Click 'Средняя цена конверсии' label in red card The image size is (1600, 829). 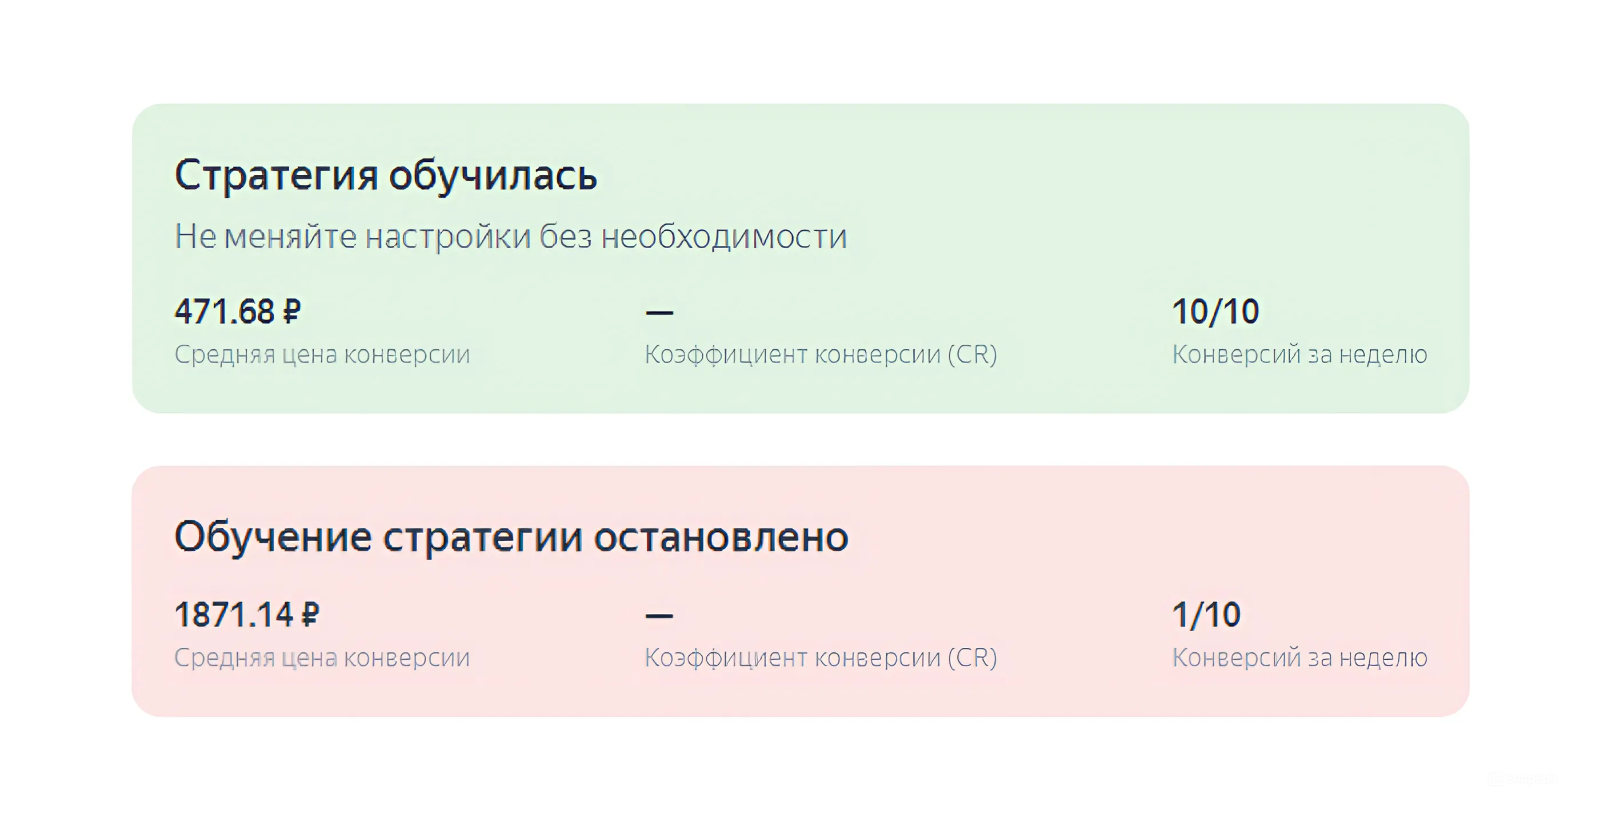coord(321,658)
